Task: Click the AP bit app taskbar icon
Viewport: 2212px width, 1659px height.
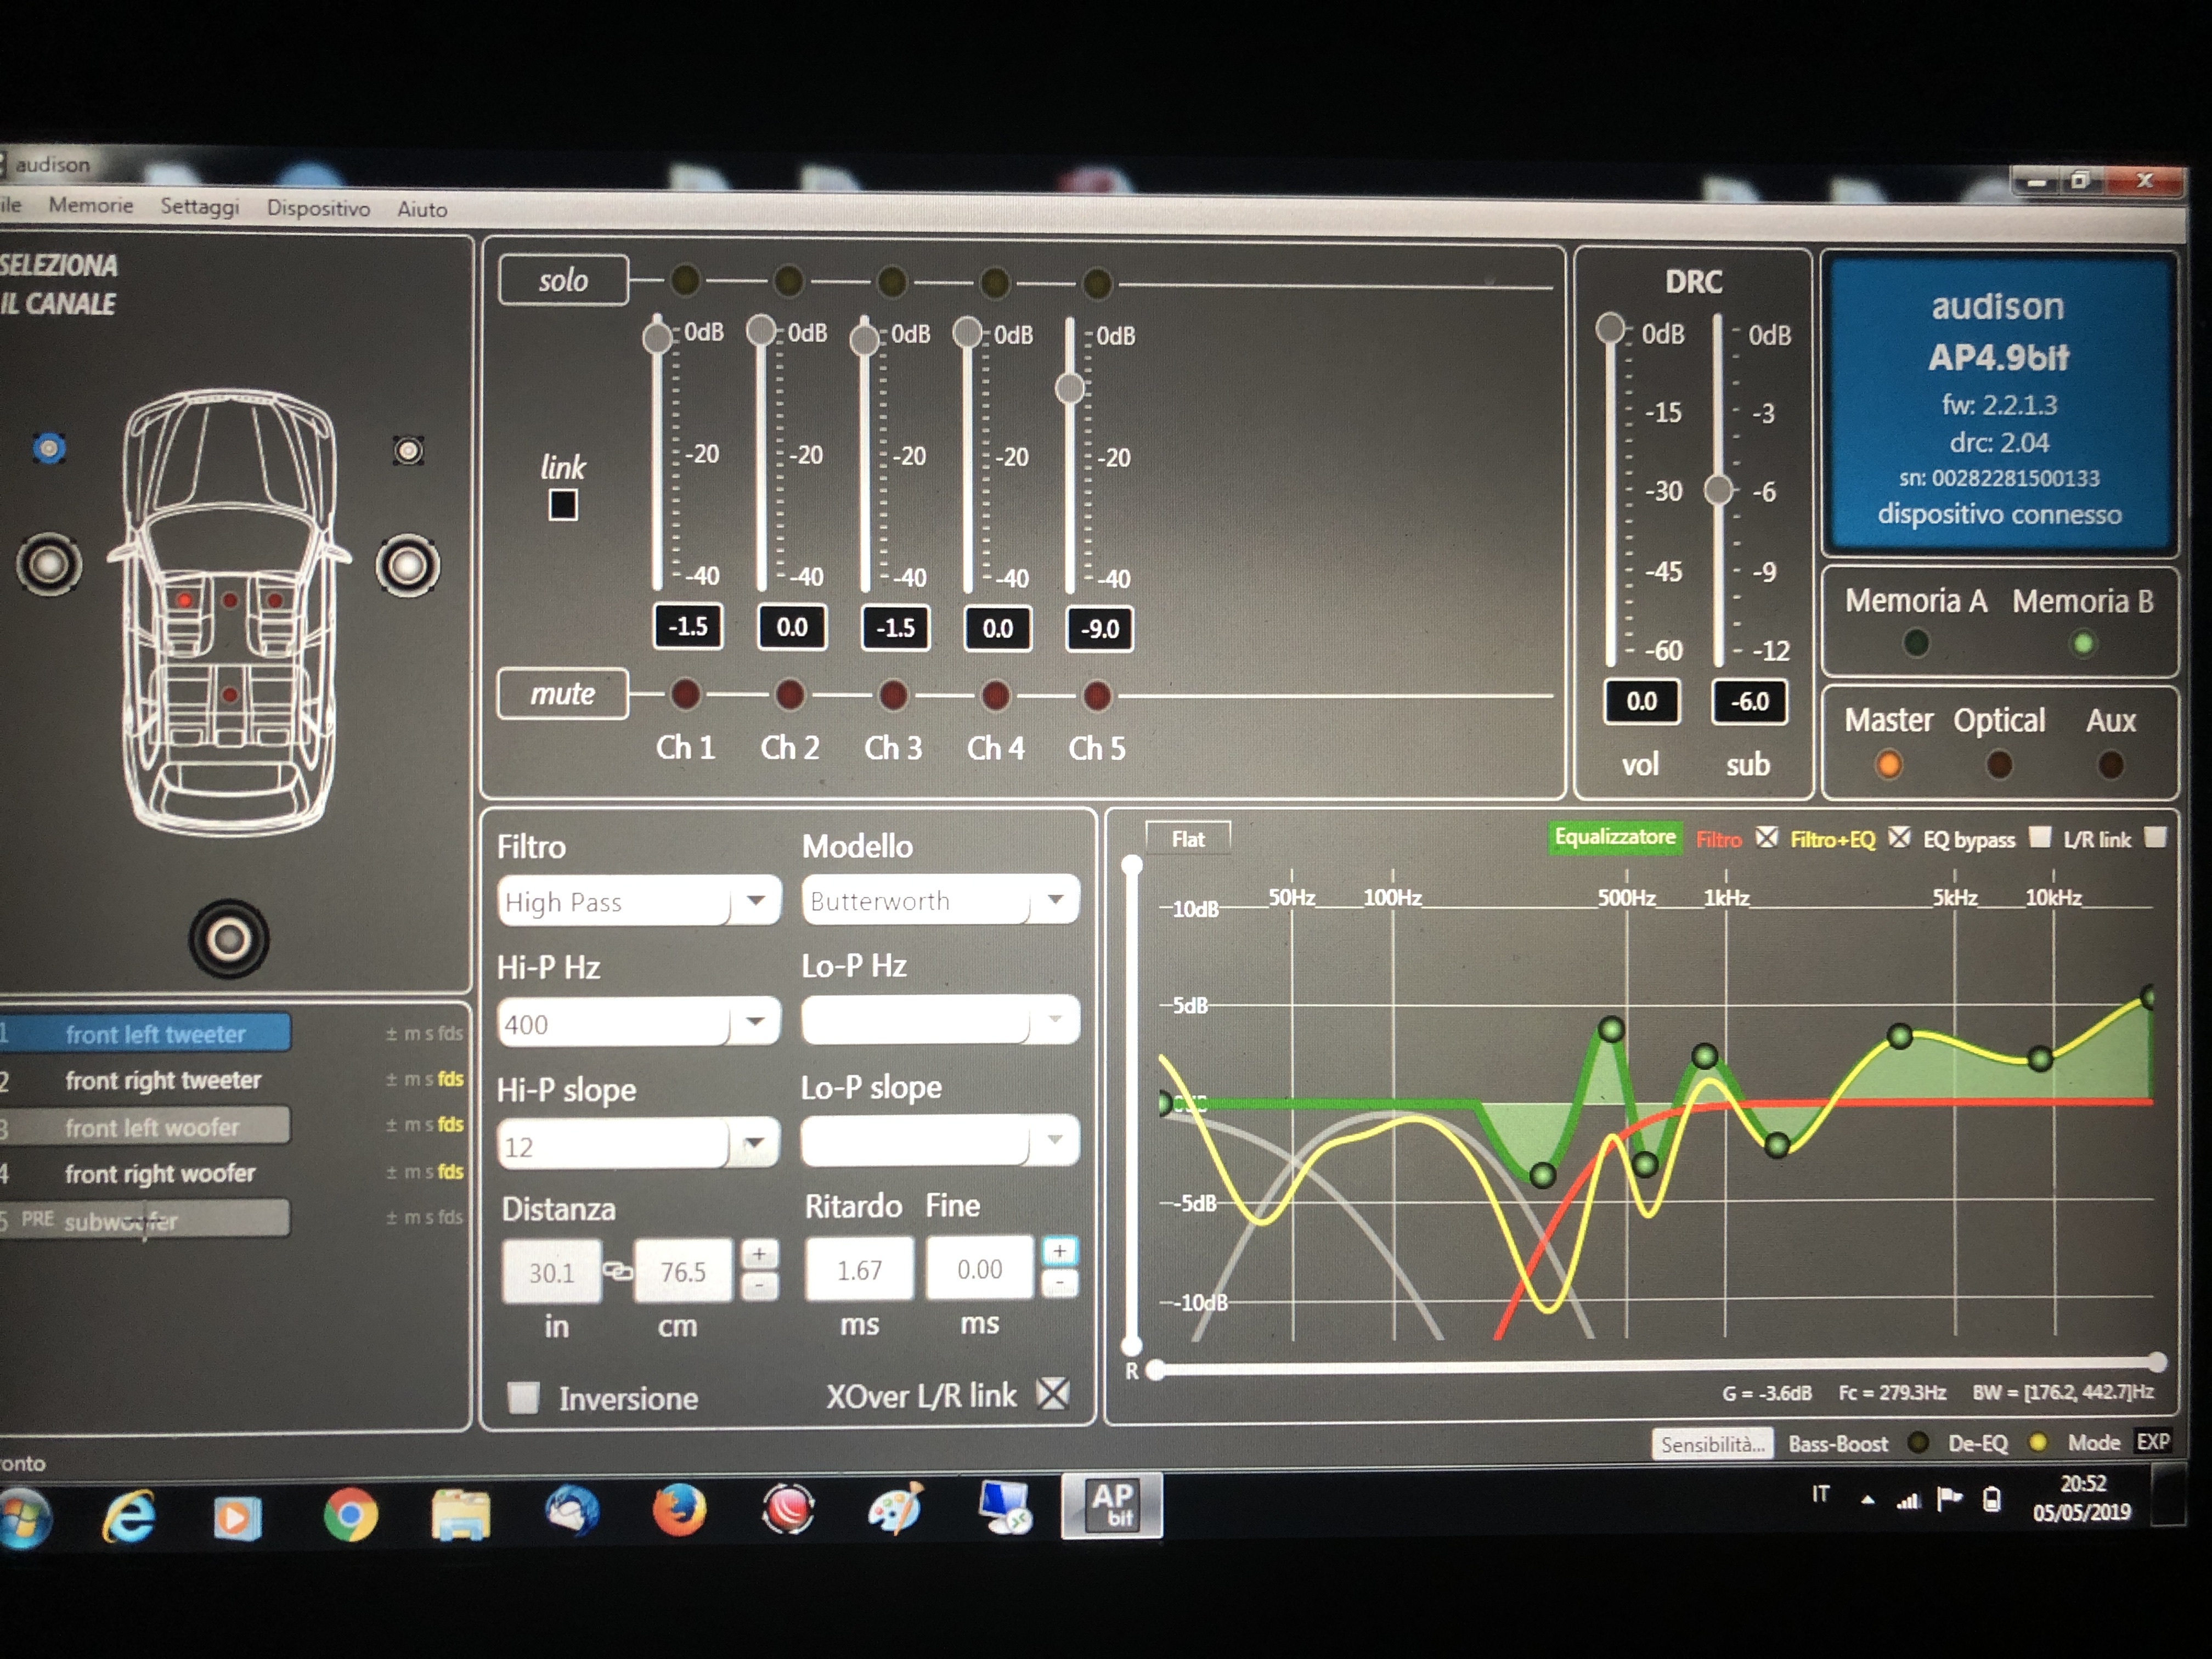Action: (x=1112, y=1505)
